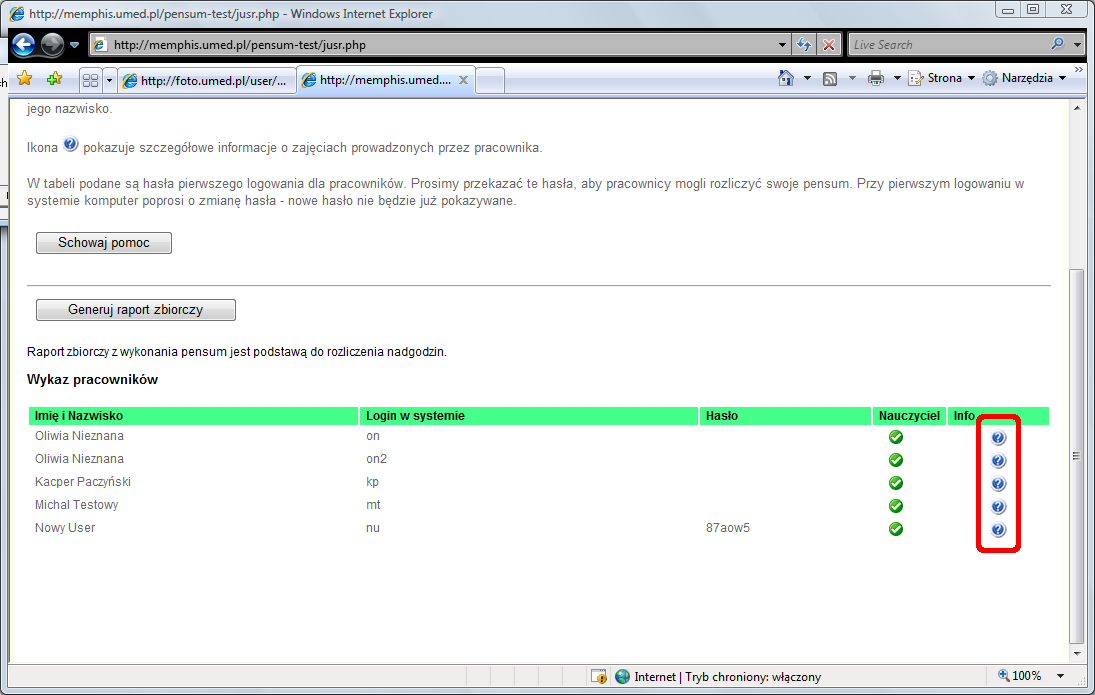Viewport: 1095px width, 695px height.
Task: Open the recent pages dropdown beside Forward
Action: coord(74,45)
